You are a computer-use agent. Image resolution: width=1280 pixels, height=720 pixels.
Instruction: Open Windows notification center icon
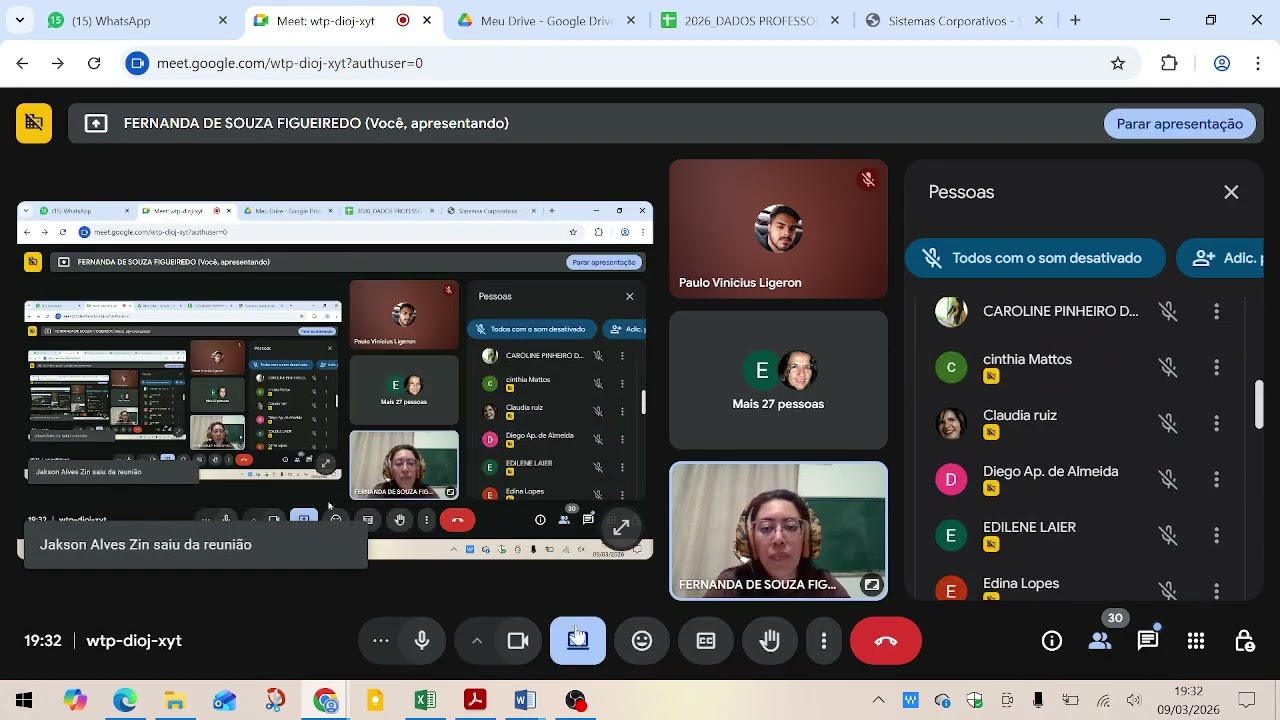pyautogui.click(x=1247, y=700)
